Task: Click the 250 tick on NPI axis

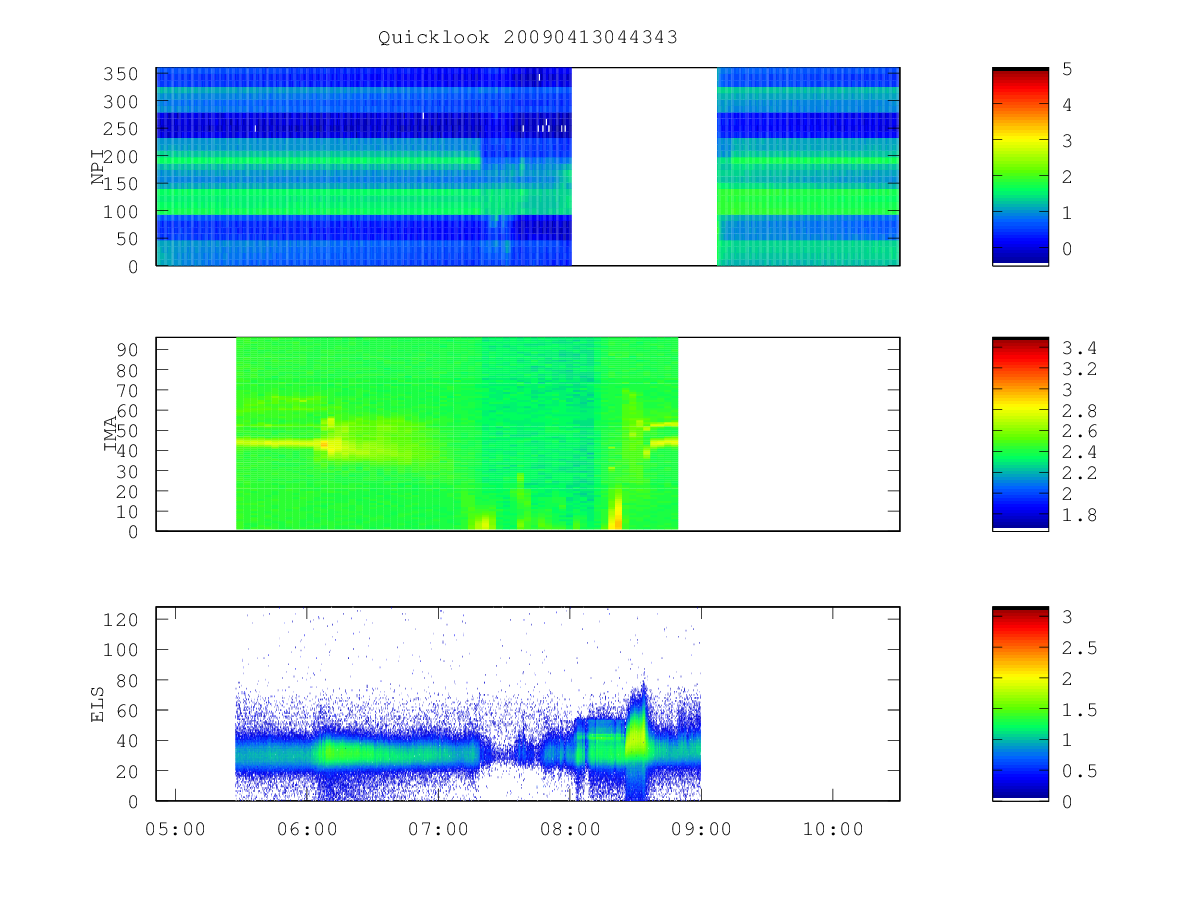Action: (121, 129)
